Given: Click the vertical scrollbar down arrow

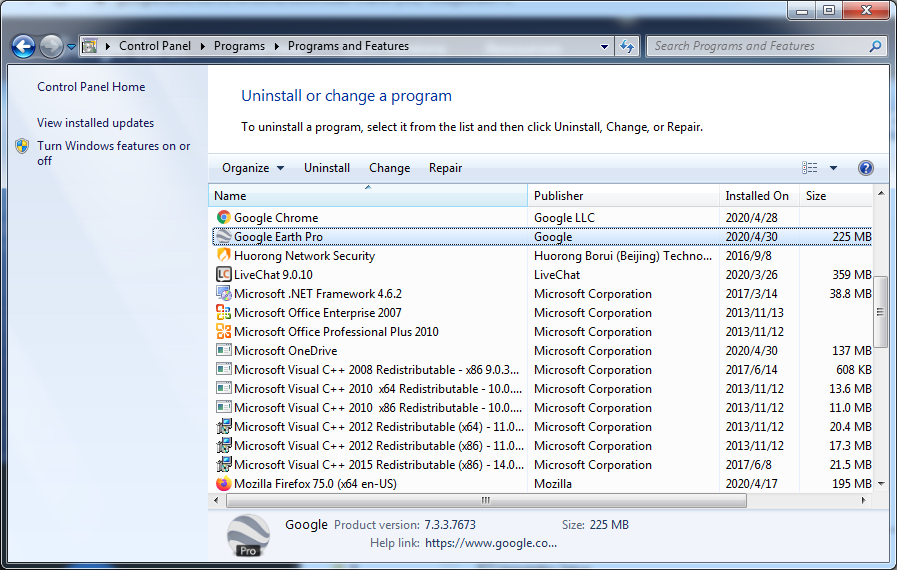Looking at the screenshot, I should [881, 484].
